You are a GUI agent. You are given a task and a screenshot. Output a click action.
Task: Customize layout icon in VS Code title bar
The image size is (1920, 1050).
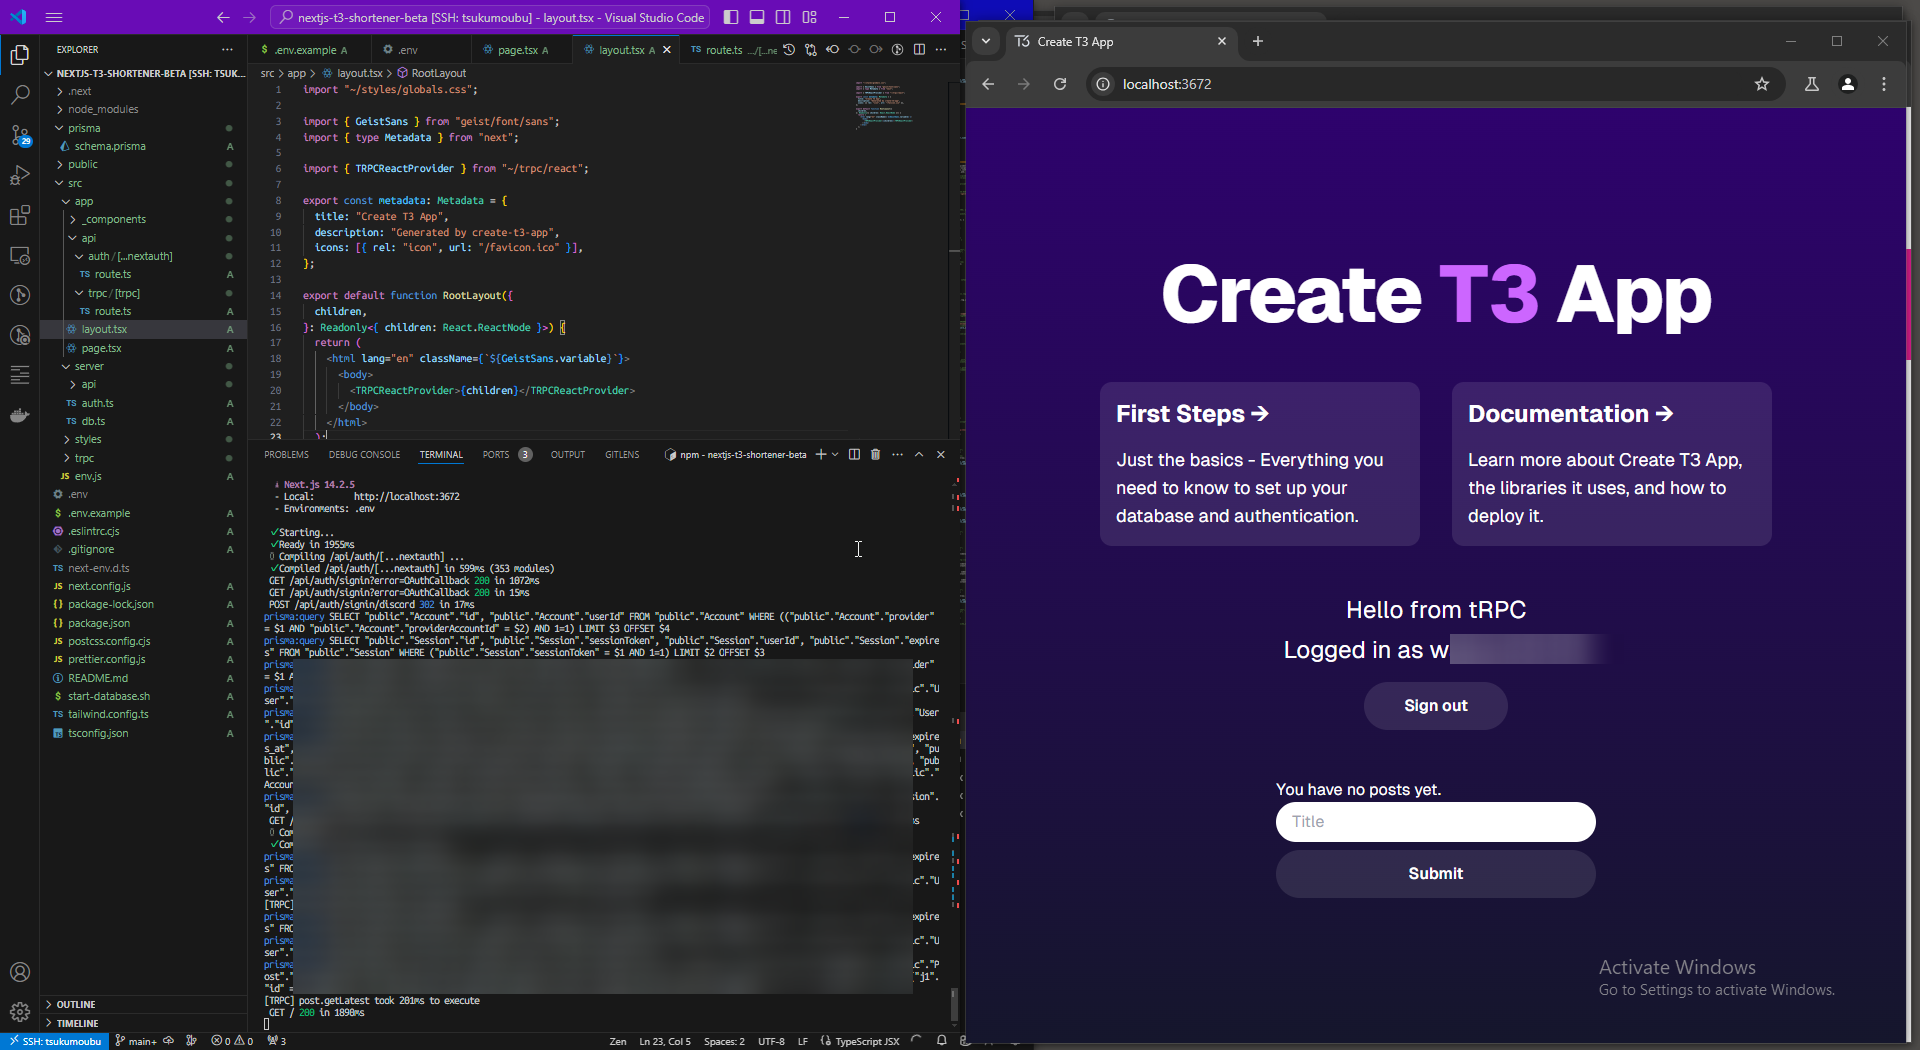pos(810,17)
